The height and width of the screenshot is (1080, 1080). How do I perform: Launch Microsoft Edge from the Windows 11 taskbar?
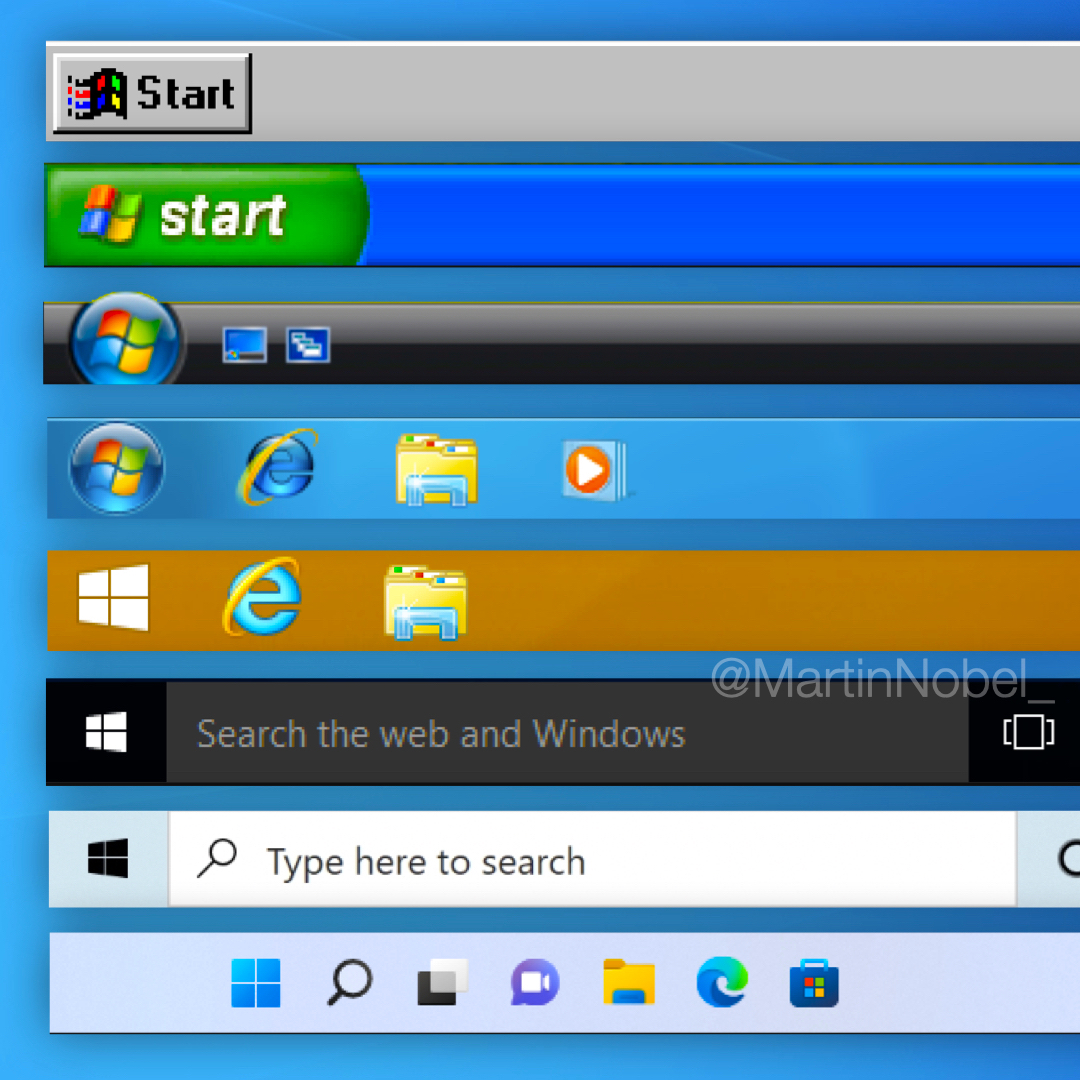pyautogui.click(x=722, y=982)
